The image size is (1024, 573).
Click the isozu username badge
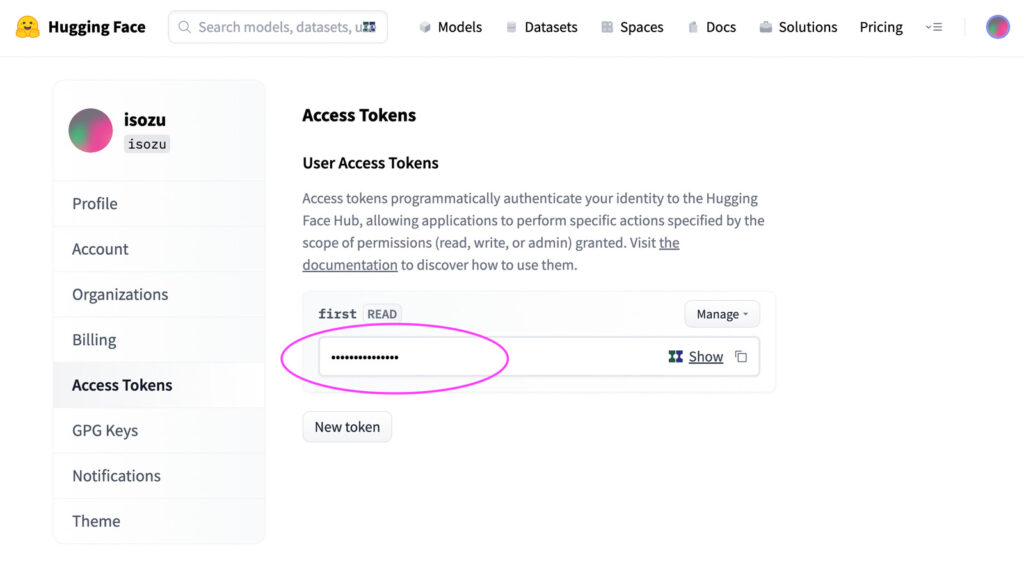click(x=147, y=144)
